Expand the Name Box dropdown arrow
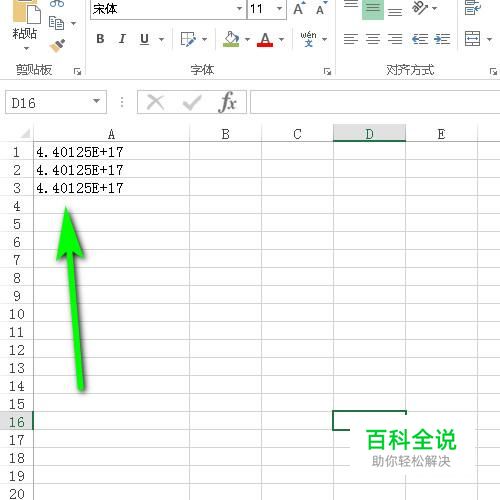The height and width of the screenshot is (500, 500). point(97,101)
